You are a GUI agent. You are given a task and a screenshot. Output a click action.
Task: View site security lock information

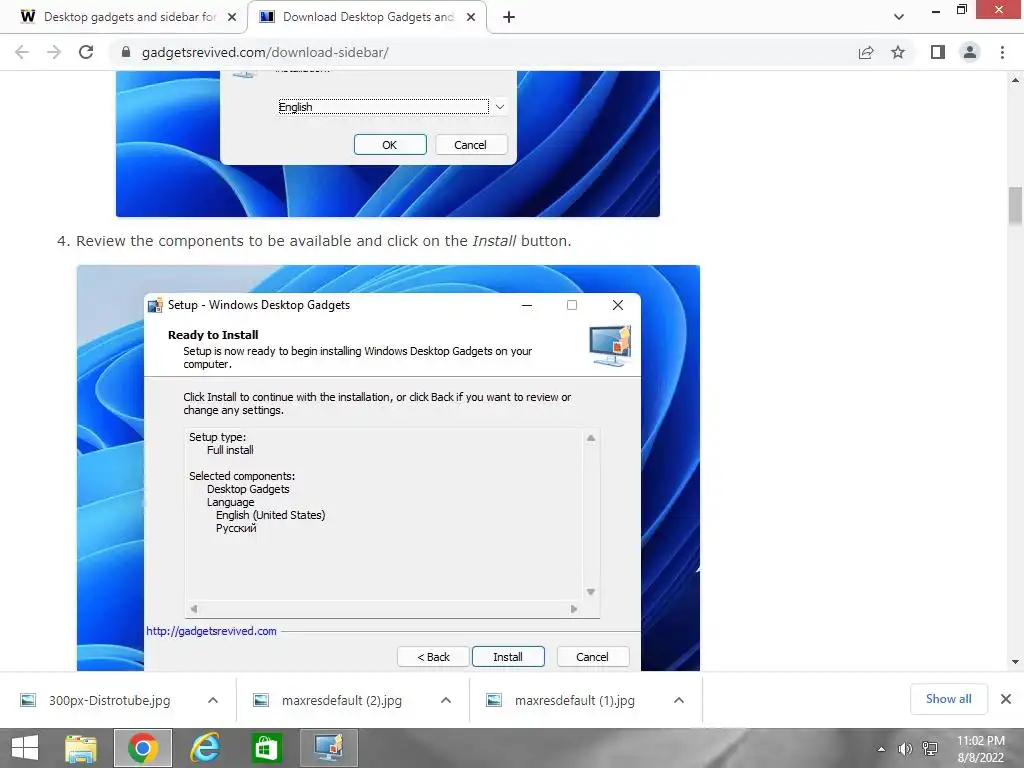point(126,52)
